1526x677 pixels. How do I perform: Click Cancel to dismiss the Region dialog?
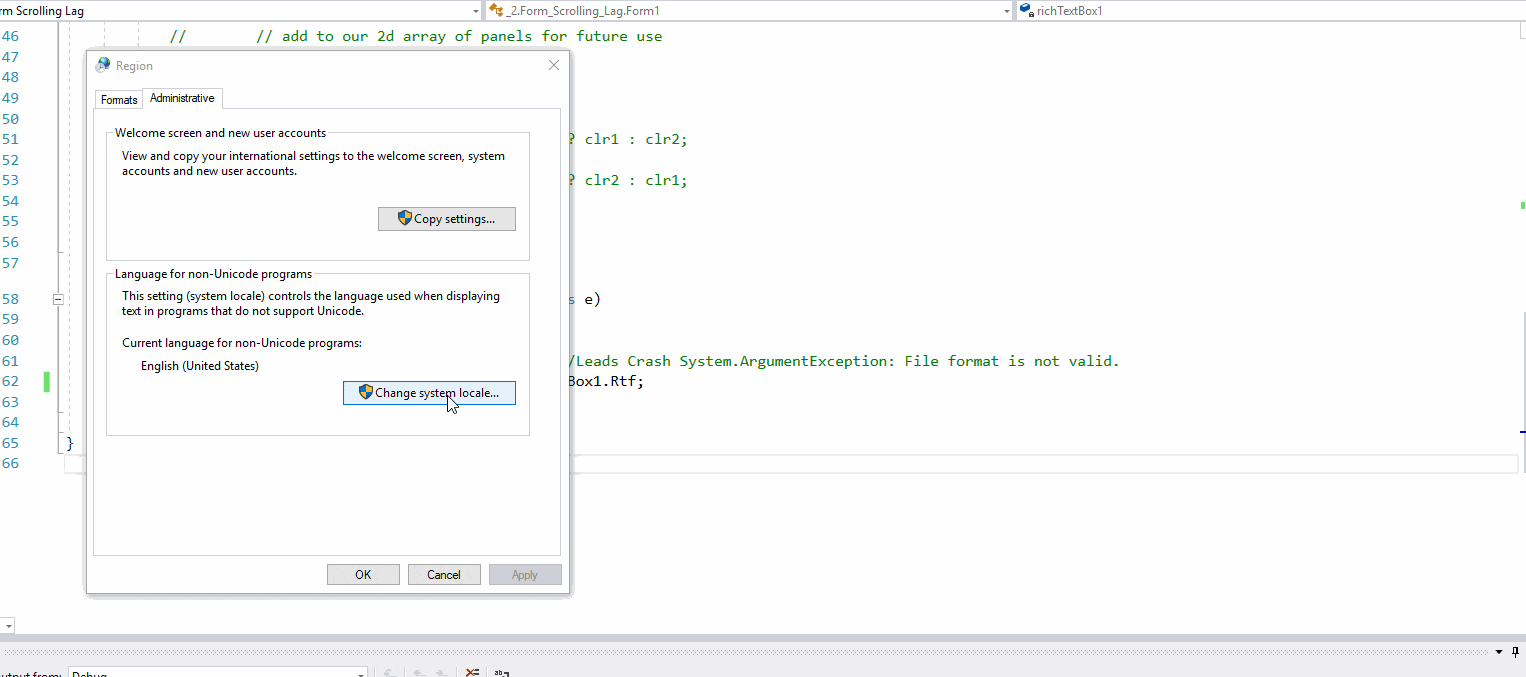(443, 574)
